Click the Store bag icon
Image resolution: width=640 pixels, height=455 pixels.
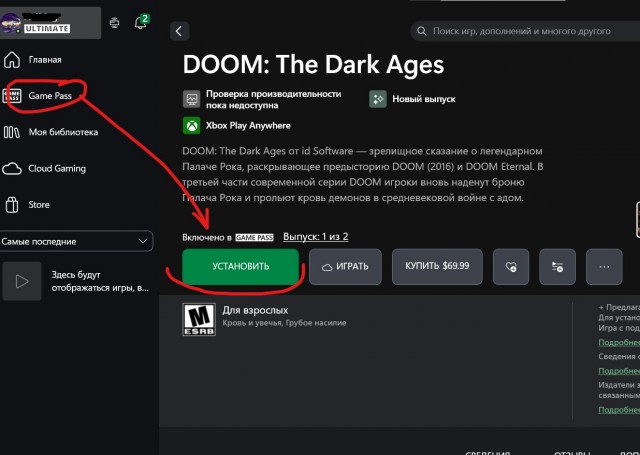point(12,205)
